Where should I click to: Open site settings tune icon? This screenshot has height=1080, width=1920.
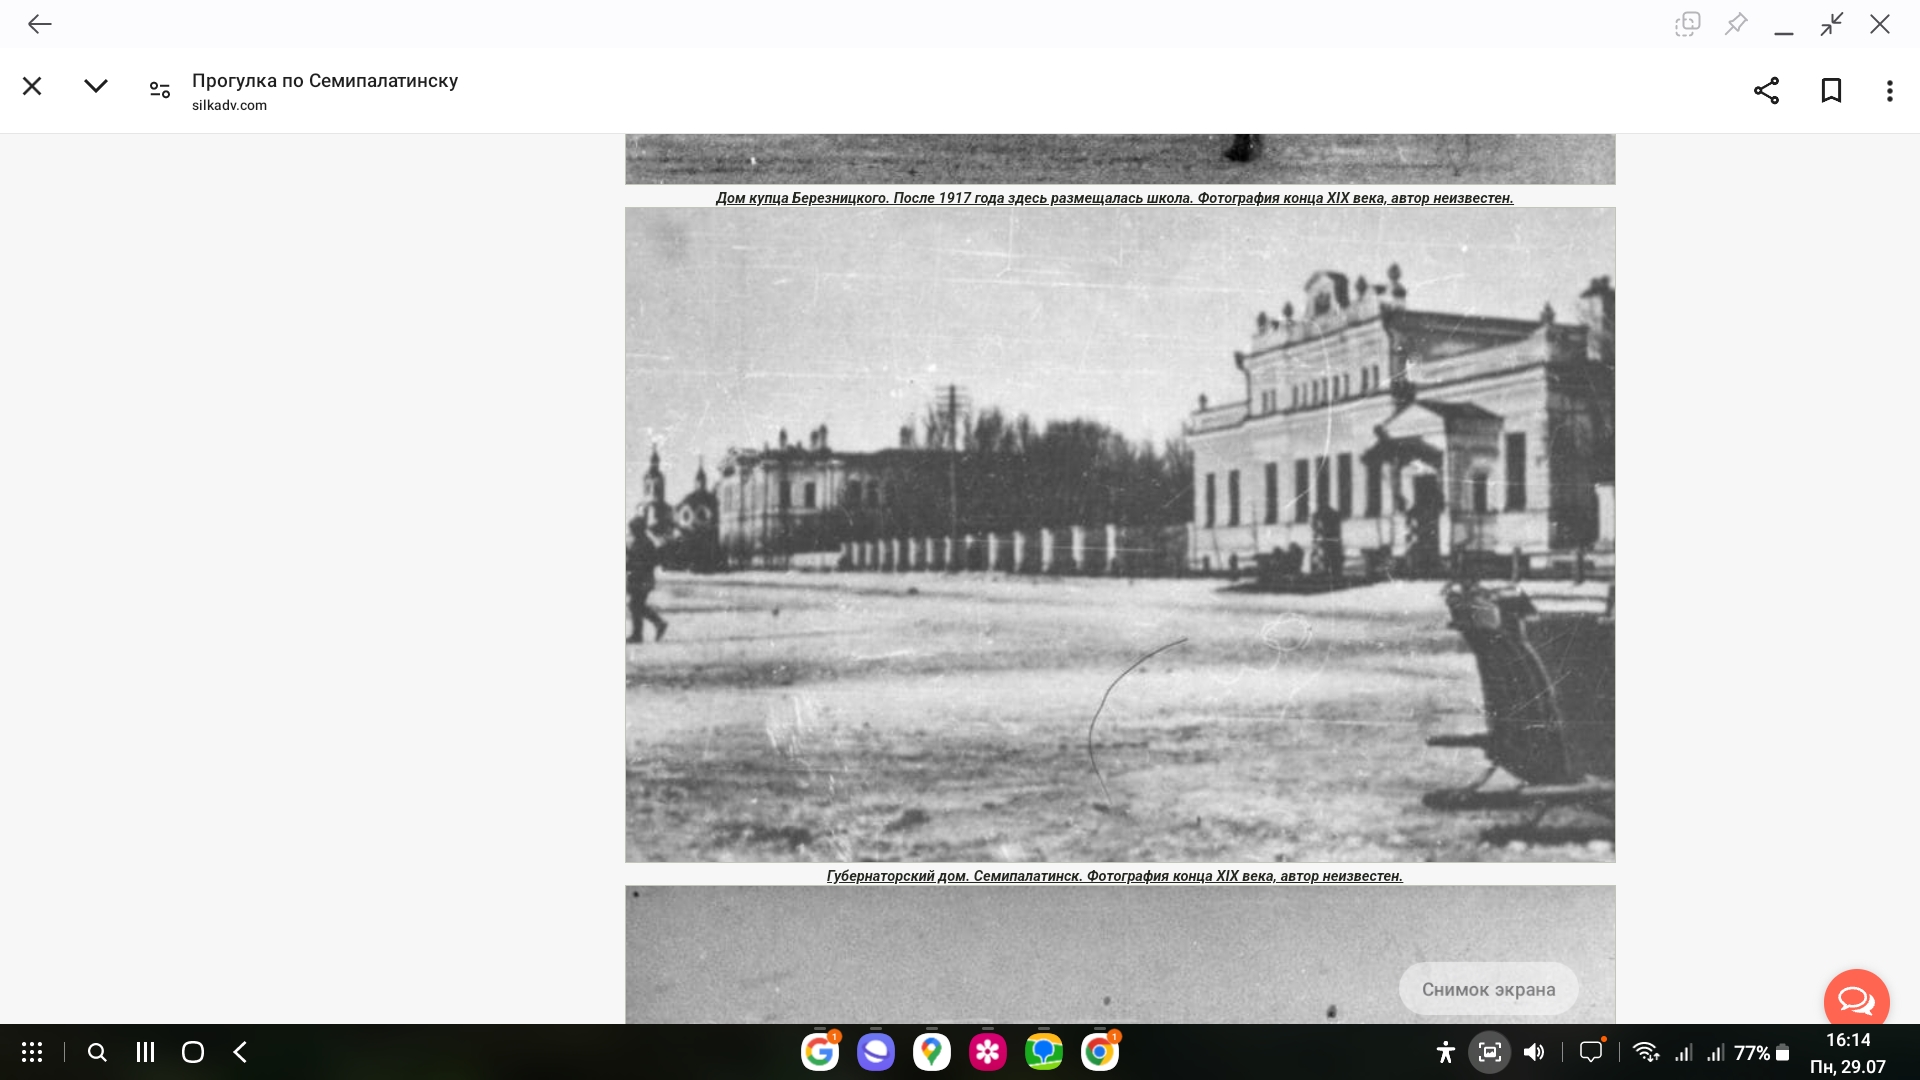click(x=159, y=90)
